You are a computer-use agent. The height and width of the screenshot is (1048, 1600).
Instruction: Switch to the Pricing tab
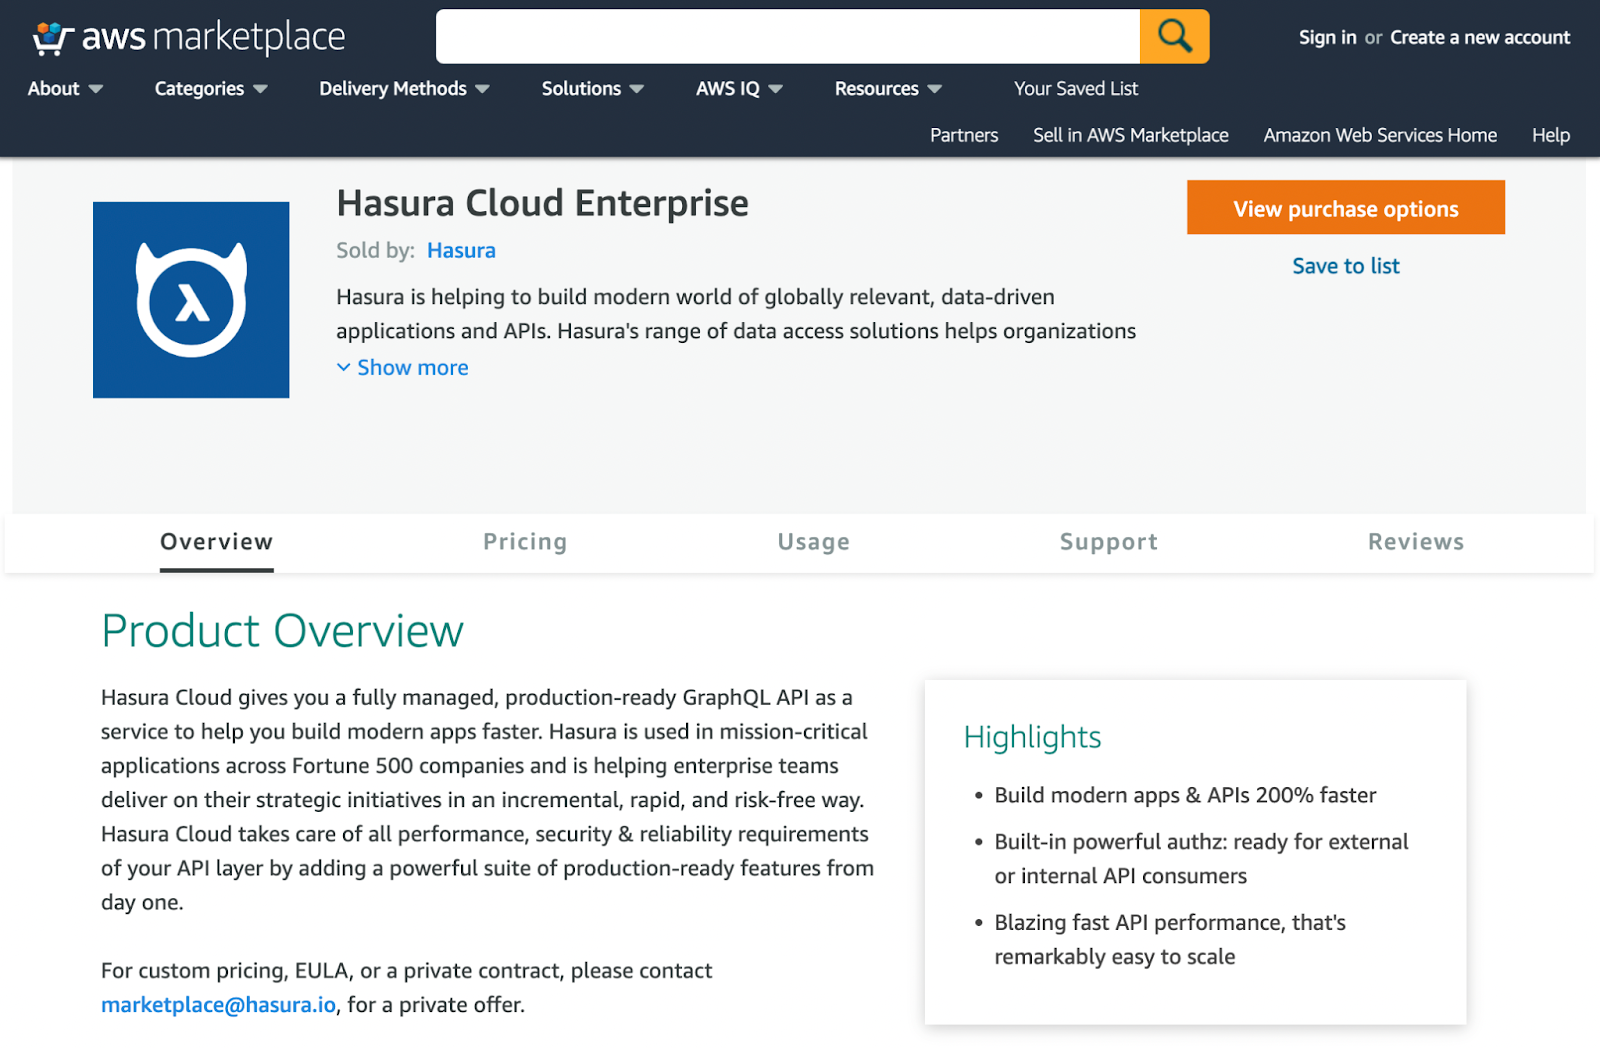coord(525,542)
